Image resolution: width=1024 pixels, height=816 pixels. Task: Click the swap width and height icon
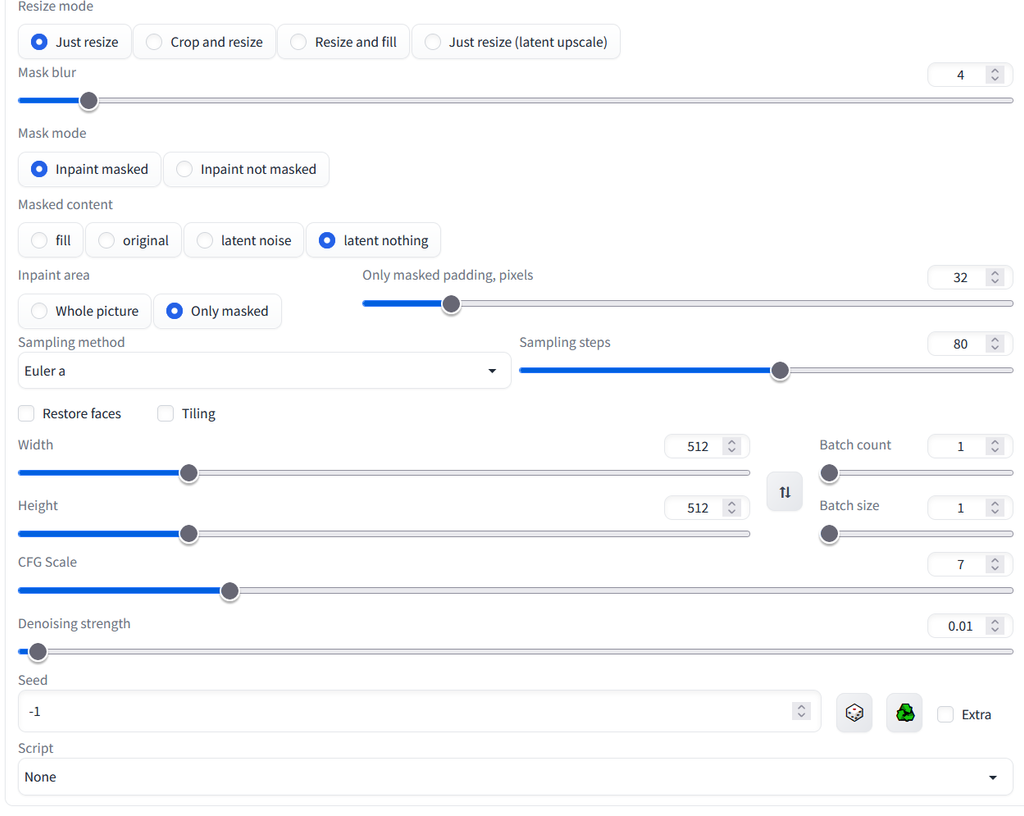click(784, 492)
